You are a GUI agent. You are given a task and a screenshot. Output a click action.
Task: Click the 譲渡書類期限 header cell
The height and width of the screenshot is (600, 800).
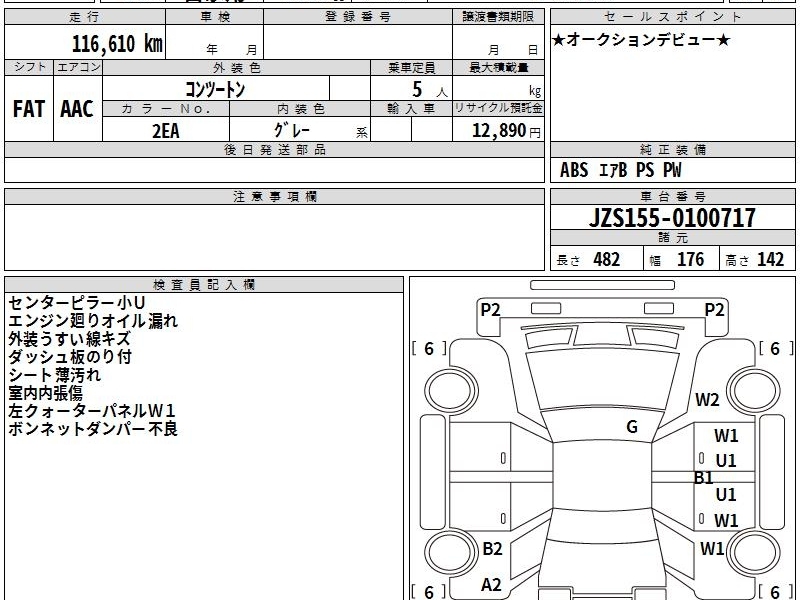click(498, 17)
